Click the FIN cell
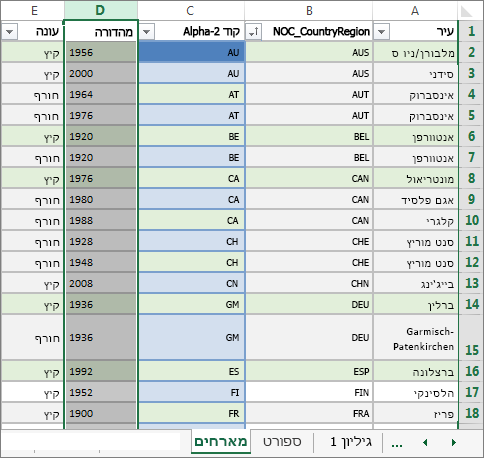 [x=309, y=392]
